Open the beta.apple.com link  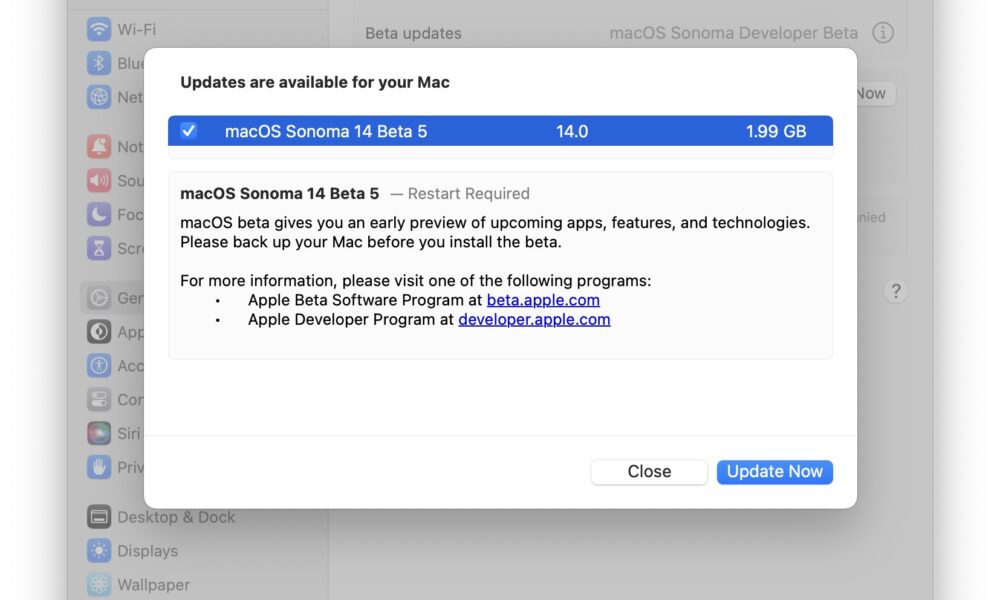(x=543, y=300)
